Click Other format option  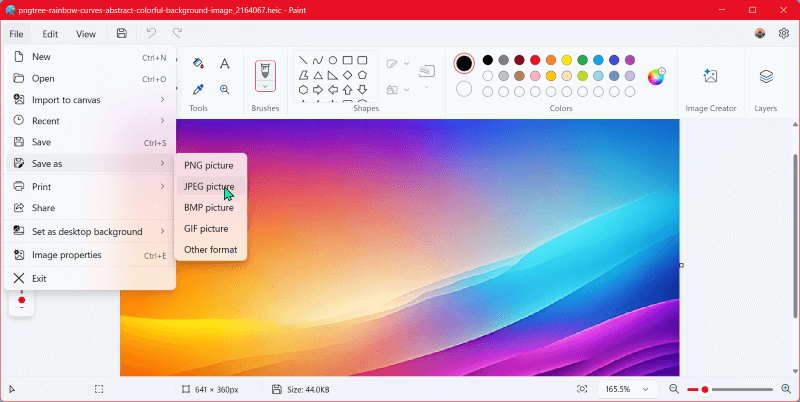click(210, 249)
